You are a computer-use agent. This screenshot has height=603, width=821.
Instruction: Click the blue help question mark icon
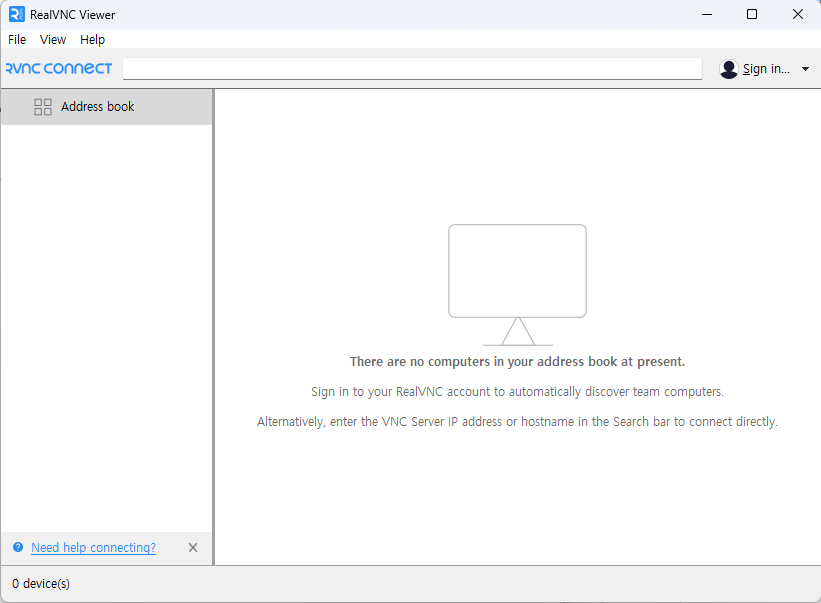(x=18, y=547)
